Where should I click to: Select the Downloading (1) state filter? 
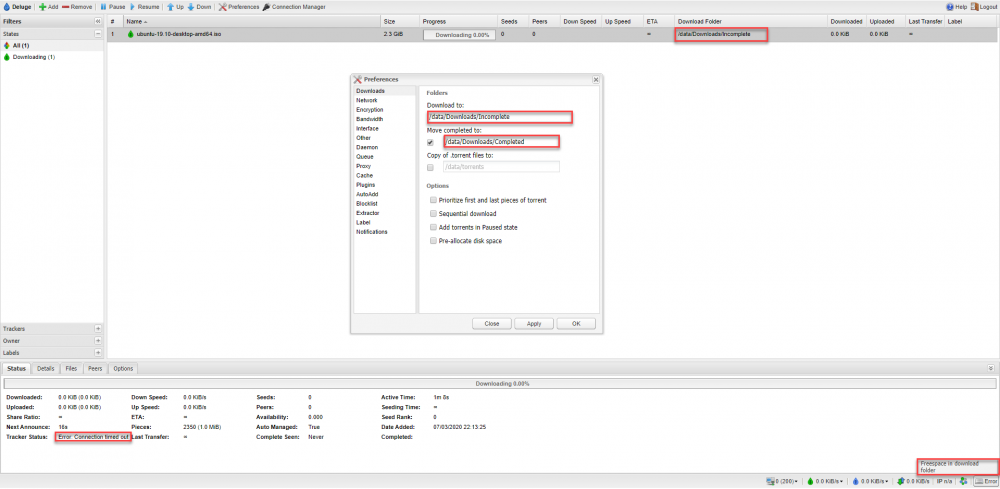[x=52, y=57]
